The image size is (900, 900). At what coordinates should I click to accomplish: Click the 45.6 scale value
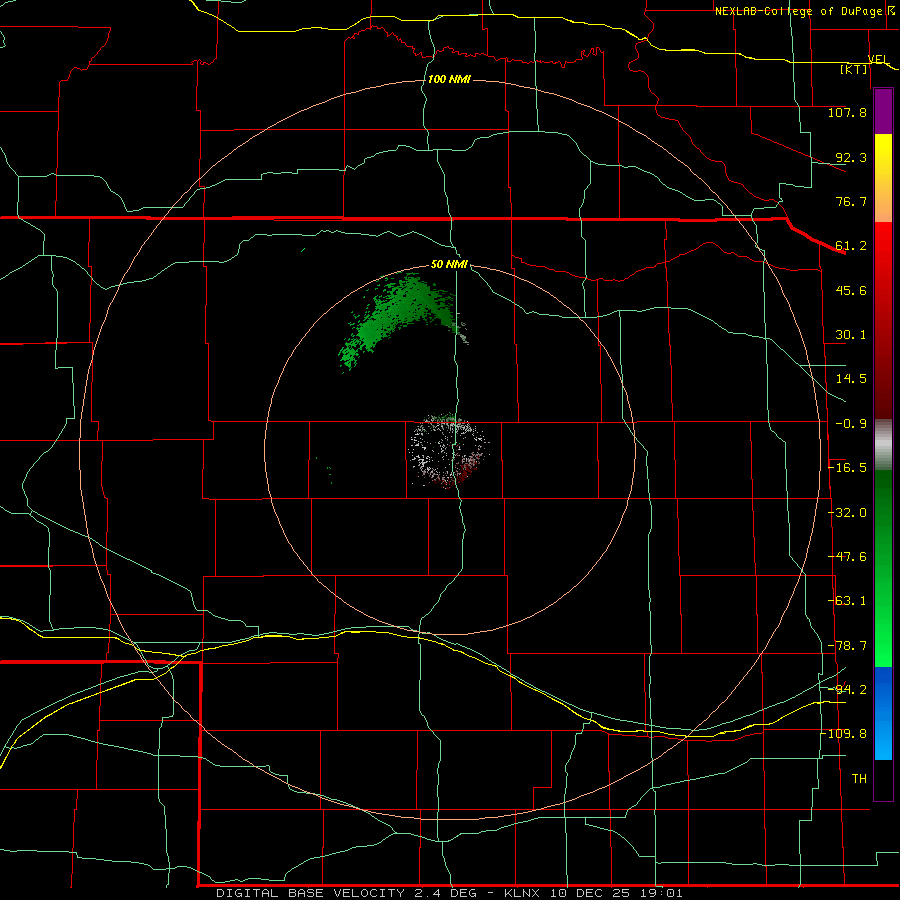(x=851, y=290)
